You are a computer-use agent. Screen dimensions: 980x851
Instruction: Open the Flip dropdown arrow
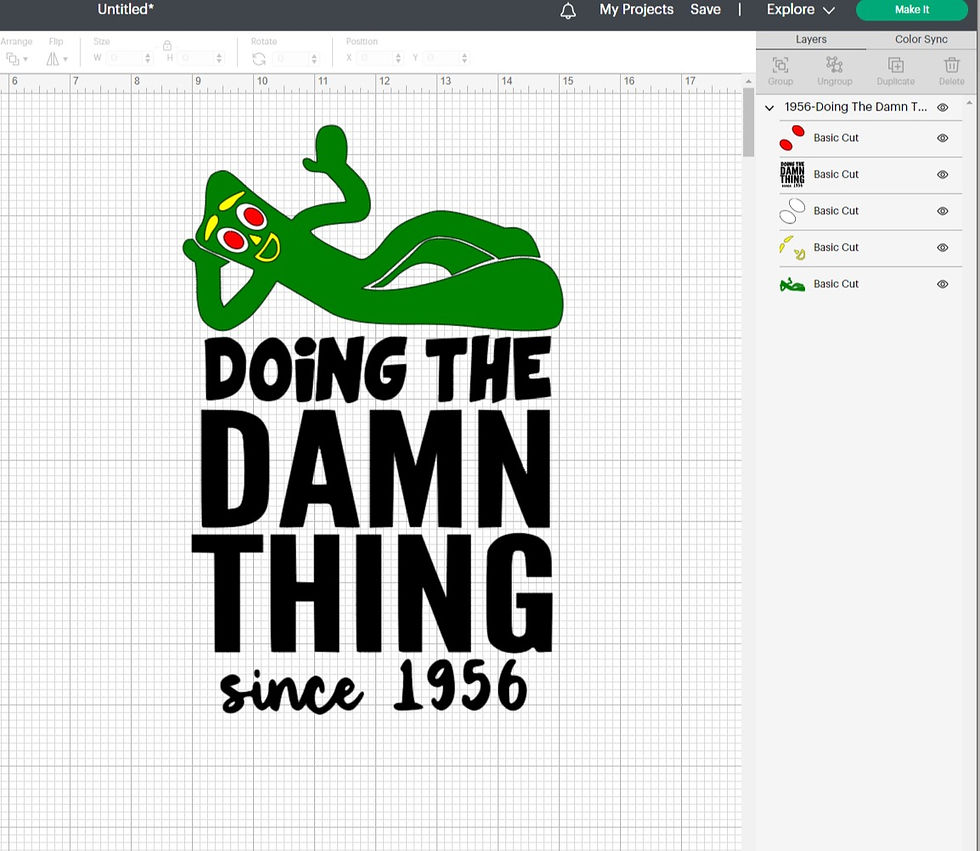[x=65, y=59]
